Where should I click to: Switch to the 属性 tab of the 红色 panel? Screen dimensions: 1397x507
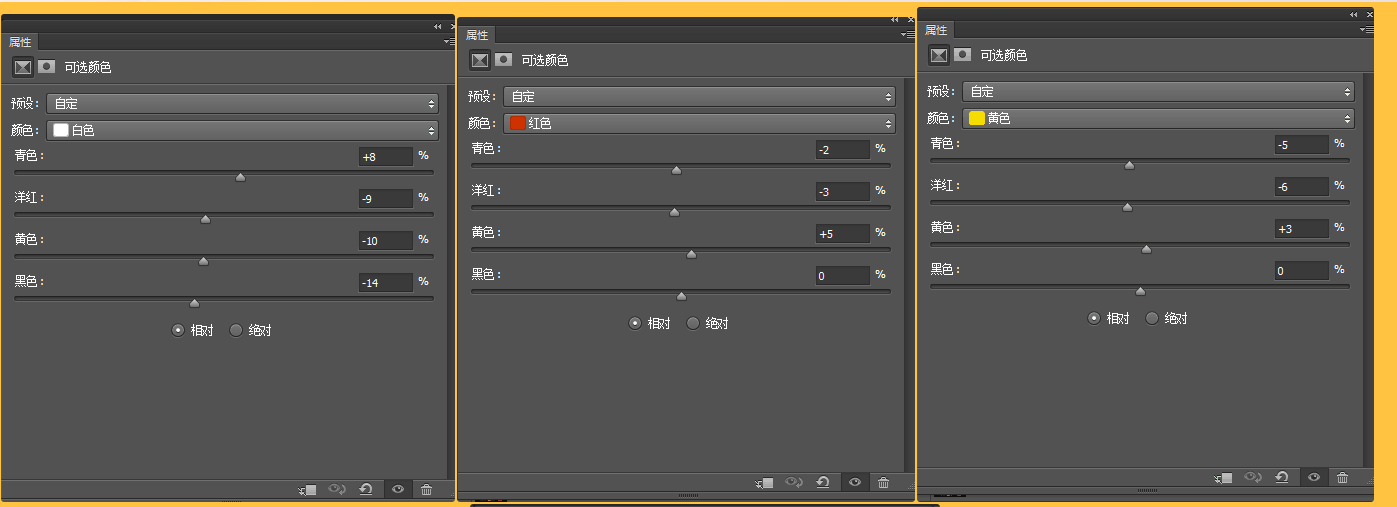477,35
